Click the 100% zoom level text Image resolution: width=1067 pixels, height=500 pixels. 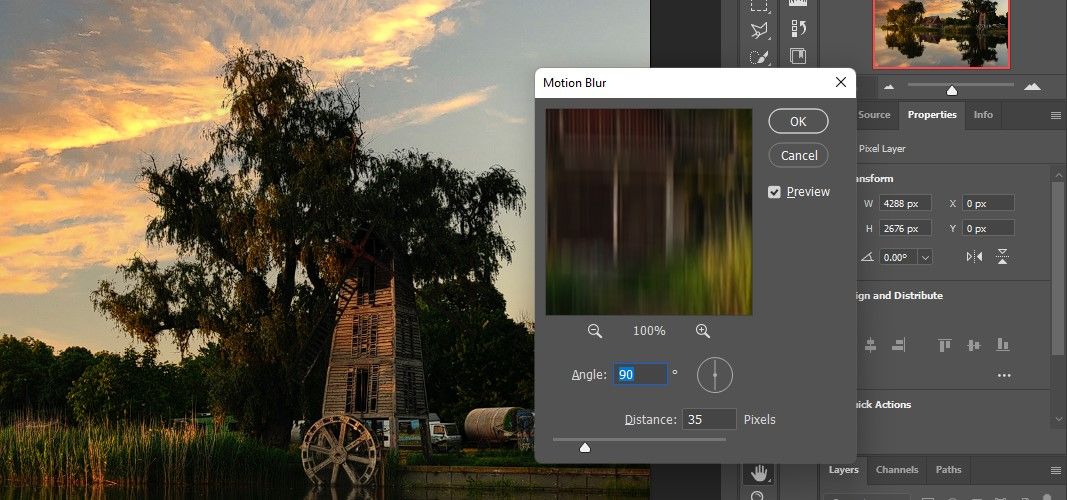pos(649,331)
